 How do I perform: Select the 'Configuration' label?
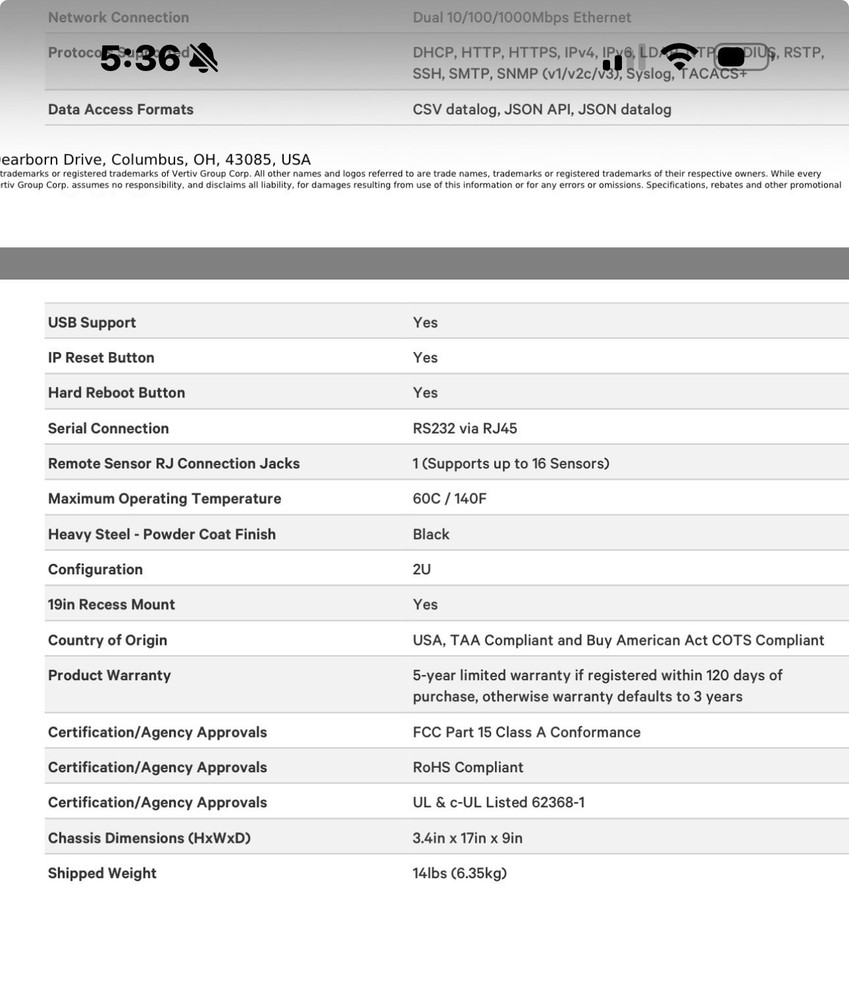pyautogui.click(x=95, y=569)
